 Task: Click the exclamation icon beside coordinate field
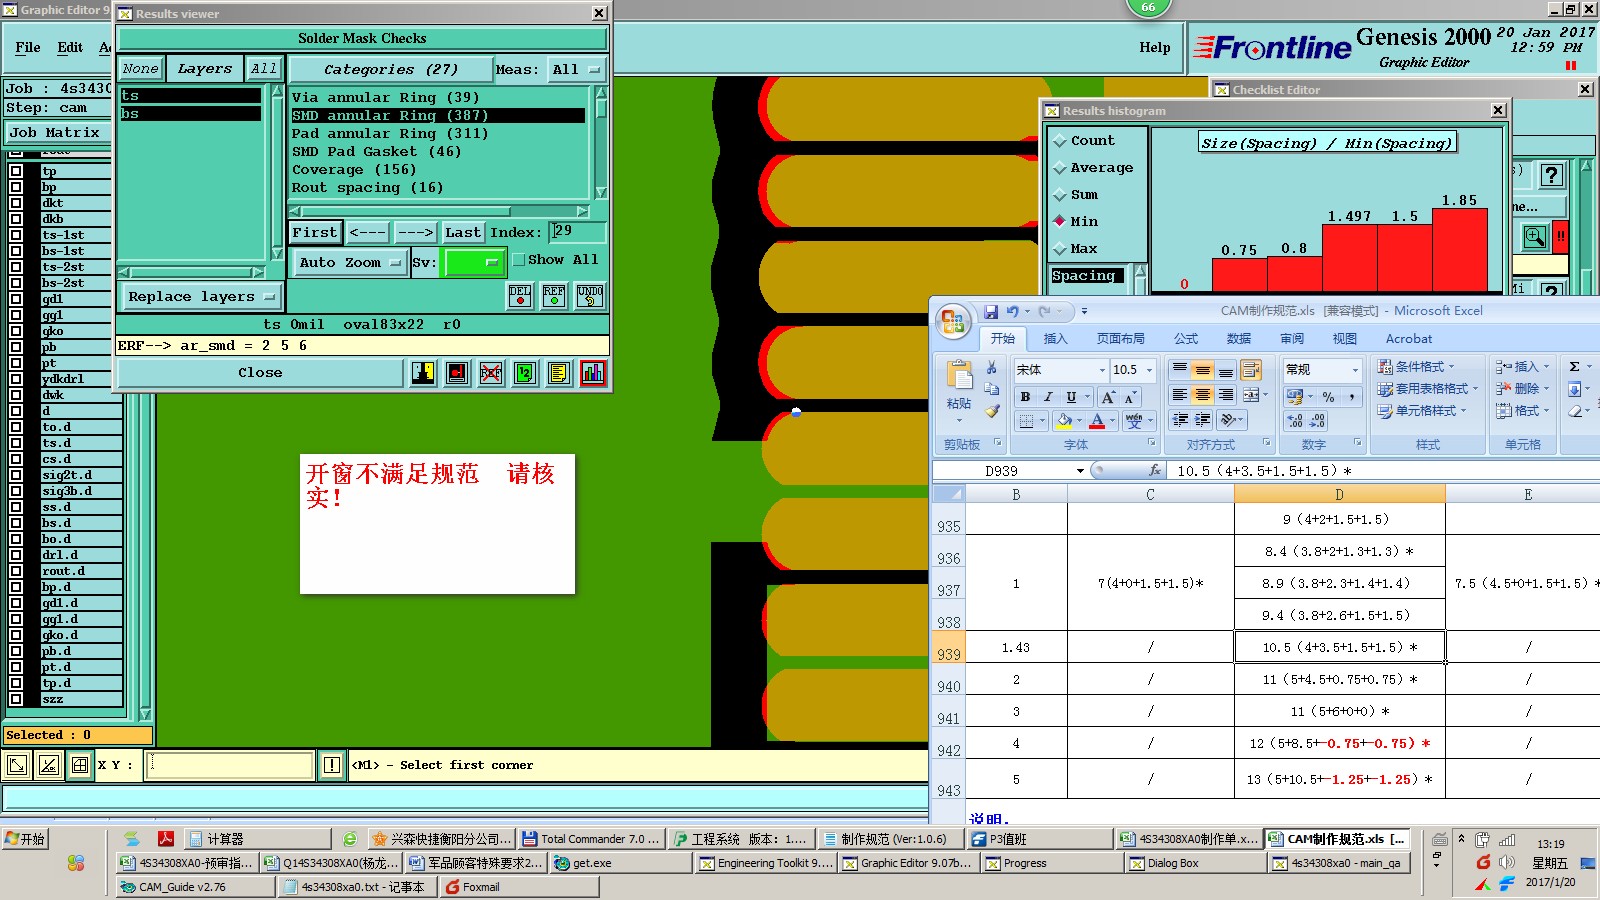click(332, 766)
